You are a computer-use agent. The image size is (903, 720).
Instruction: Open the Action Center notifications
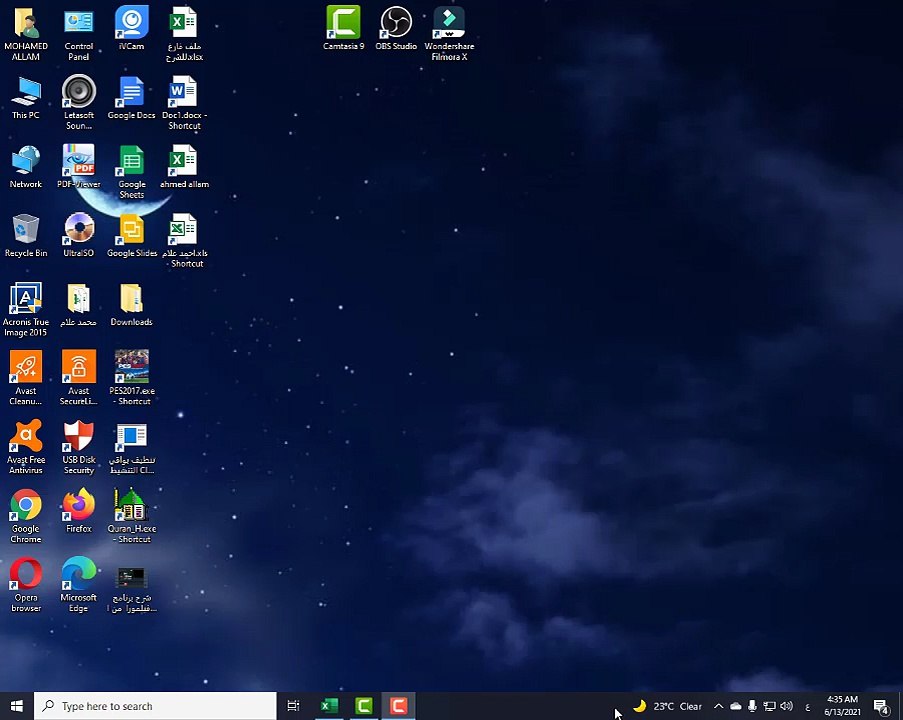click(x=881, y=706)
